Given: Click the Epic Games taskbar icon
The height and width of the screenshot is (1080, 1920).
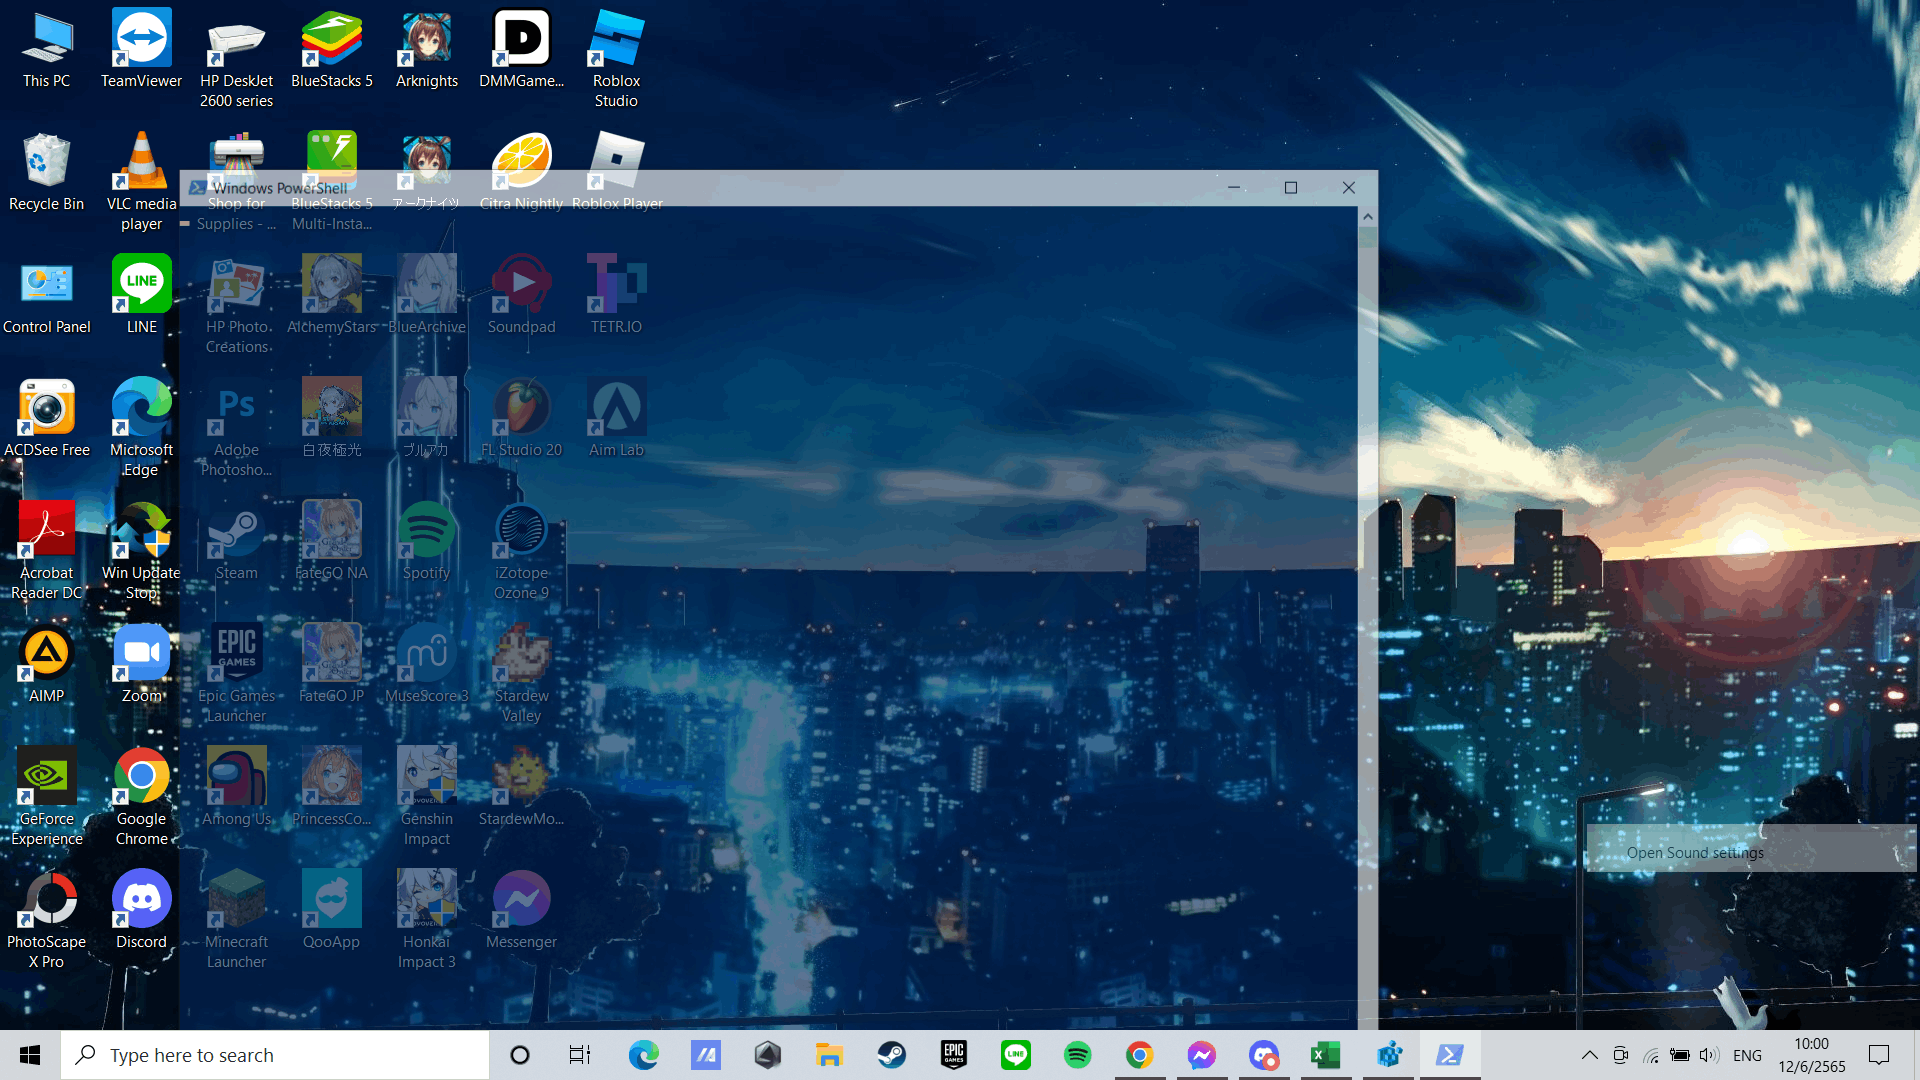Looking at the screenshot, I should (953, 1055).
